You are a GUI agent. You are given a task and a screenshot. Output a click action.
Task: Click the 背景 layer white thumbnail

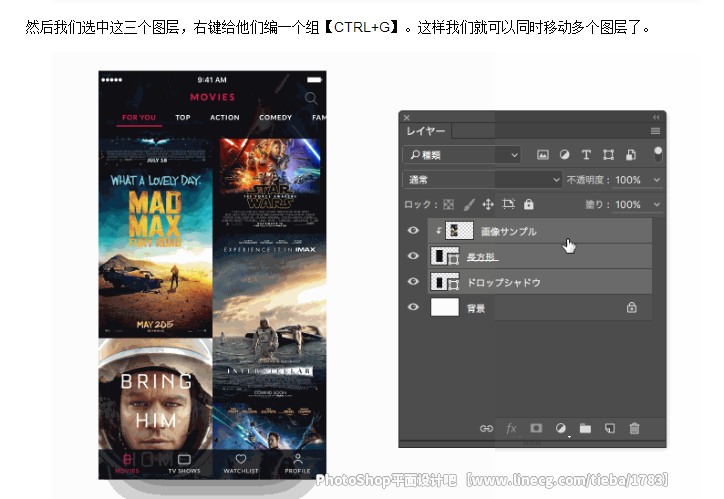pos(445,307)
